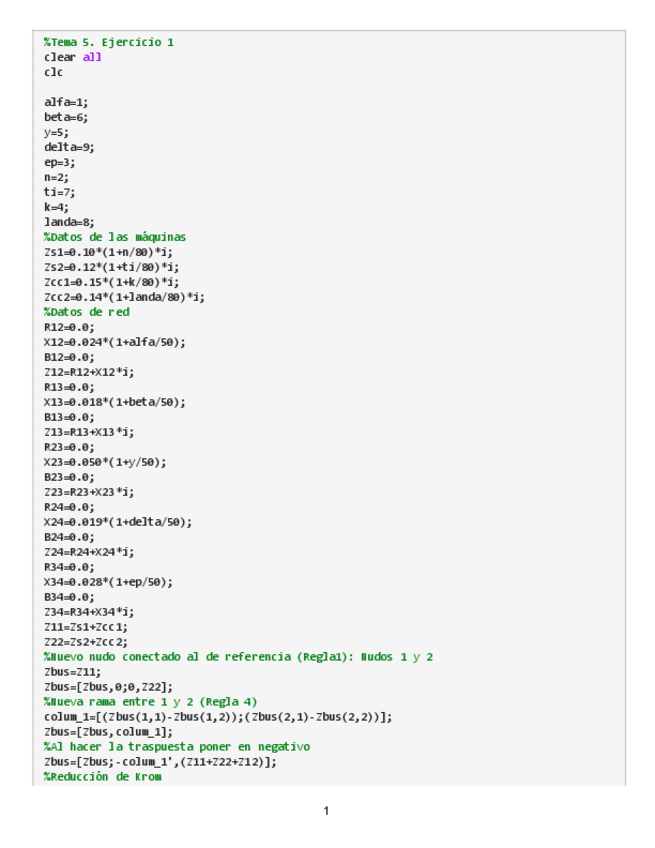Click the page number 1 footer
Image resolution: width=655 pixels, height=848 pixels.
pyautogui.click(x=326, y=811)
